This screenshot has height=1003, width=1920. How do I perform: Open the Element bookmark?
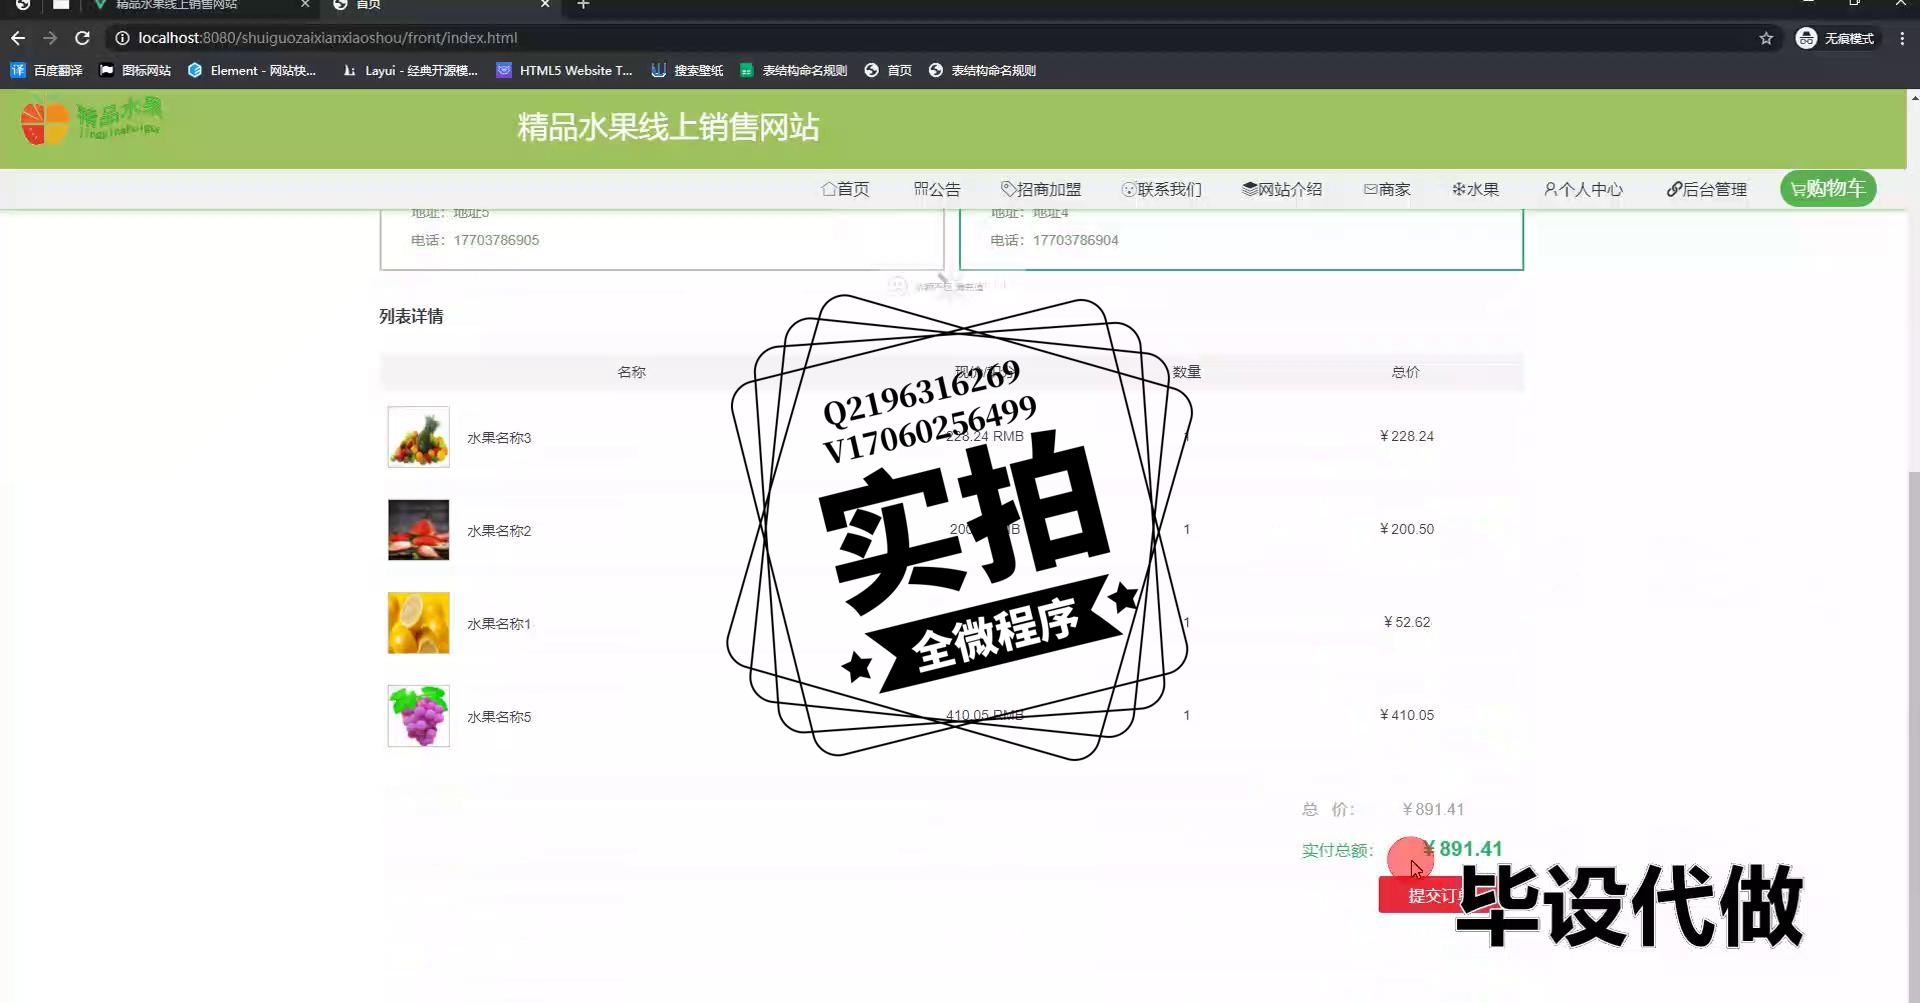[x=252, y=70]
